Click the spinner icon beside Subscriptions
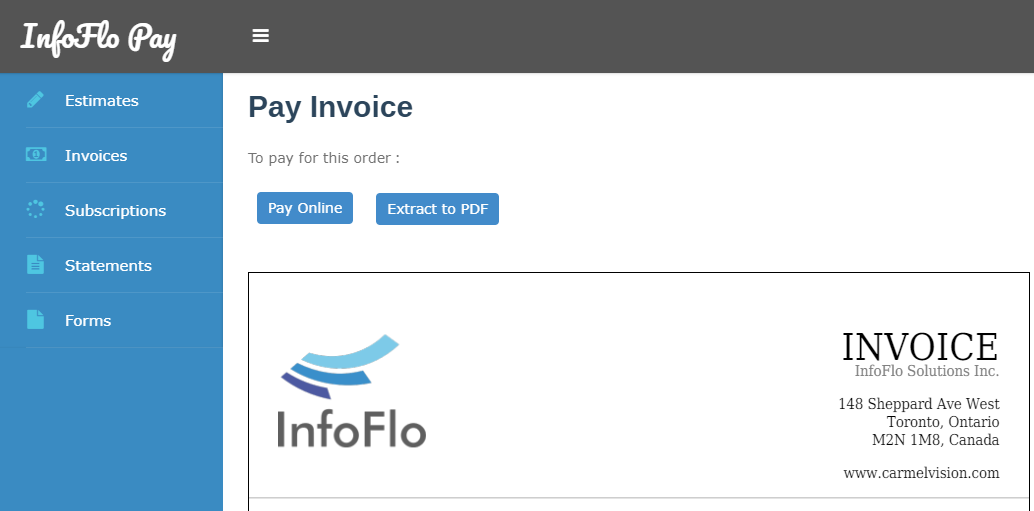This screenshot has height=511, width=1034. click(35, 209)
